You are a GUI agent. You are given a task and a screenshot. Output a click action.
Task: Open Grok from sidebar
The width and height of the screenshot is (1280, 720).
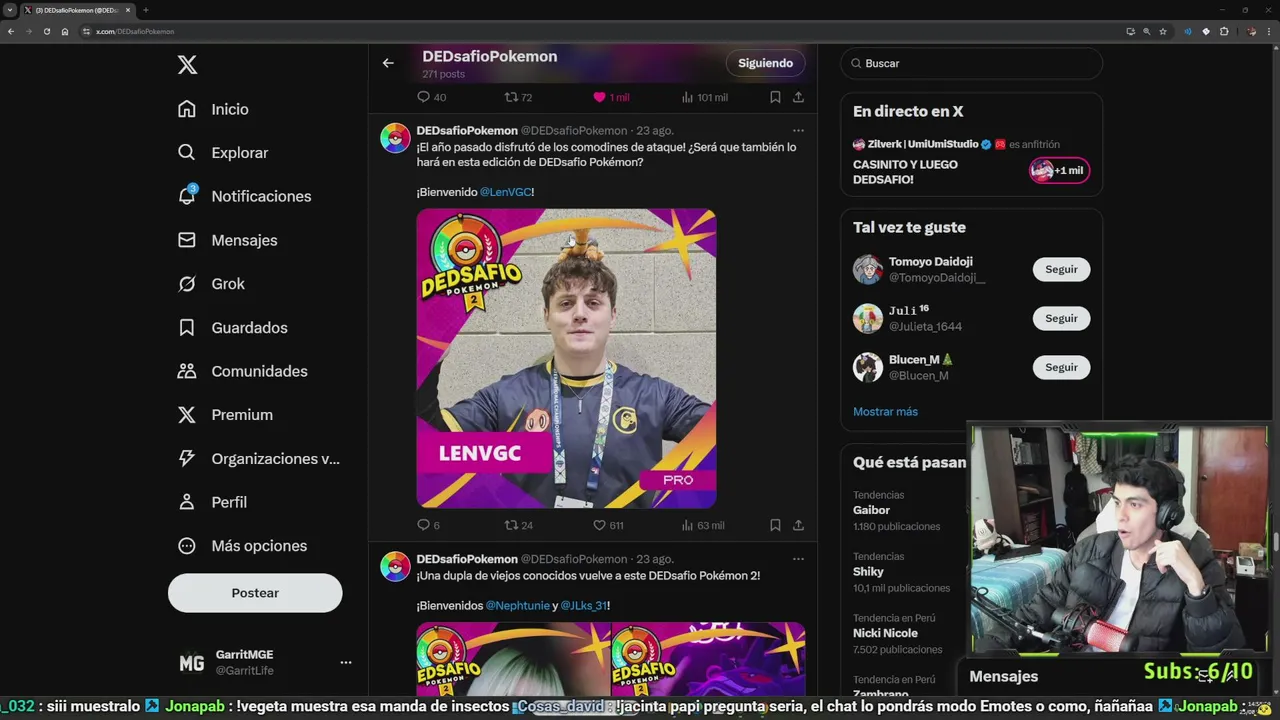click(211, 284)
